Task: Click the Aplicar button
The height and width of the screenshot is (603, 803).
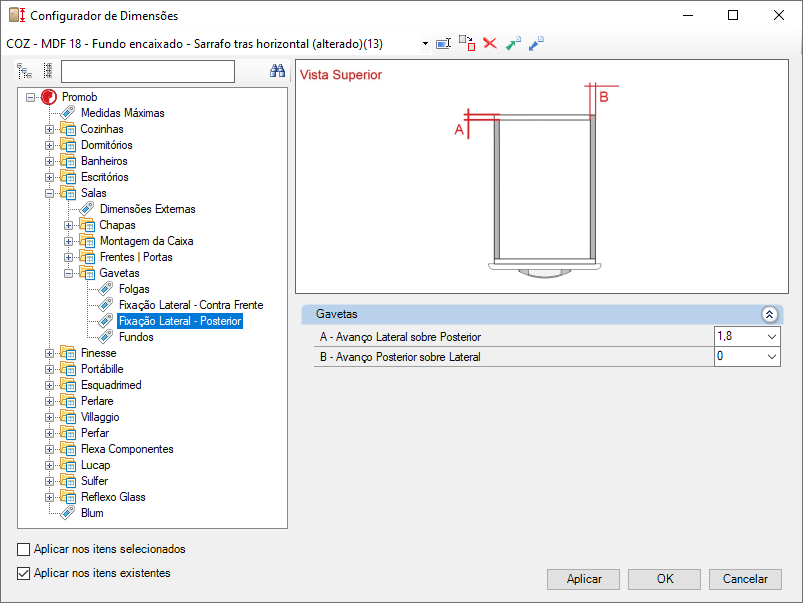Action: point(583,579)
